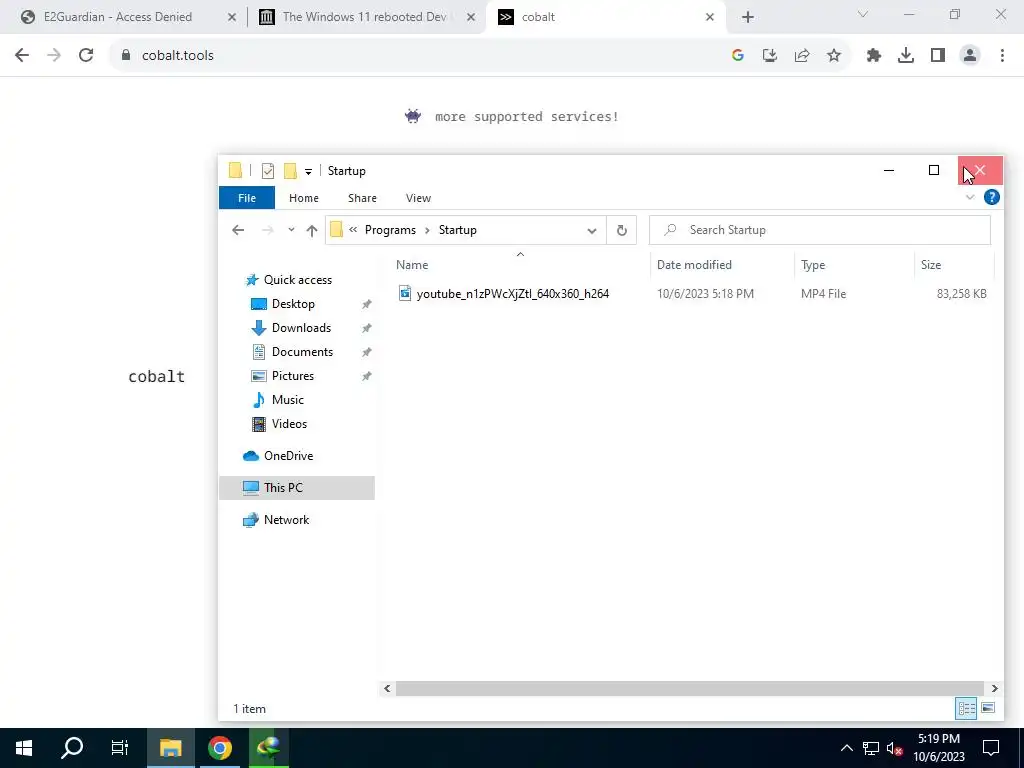Viewport: 1024px width, 768px height.
Task: Select youtube_n1zPWcXjZtl_640x360_h264 file
Action: 513,294
